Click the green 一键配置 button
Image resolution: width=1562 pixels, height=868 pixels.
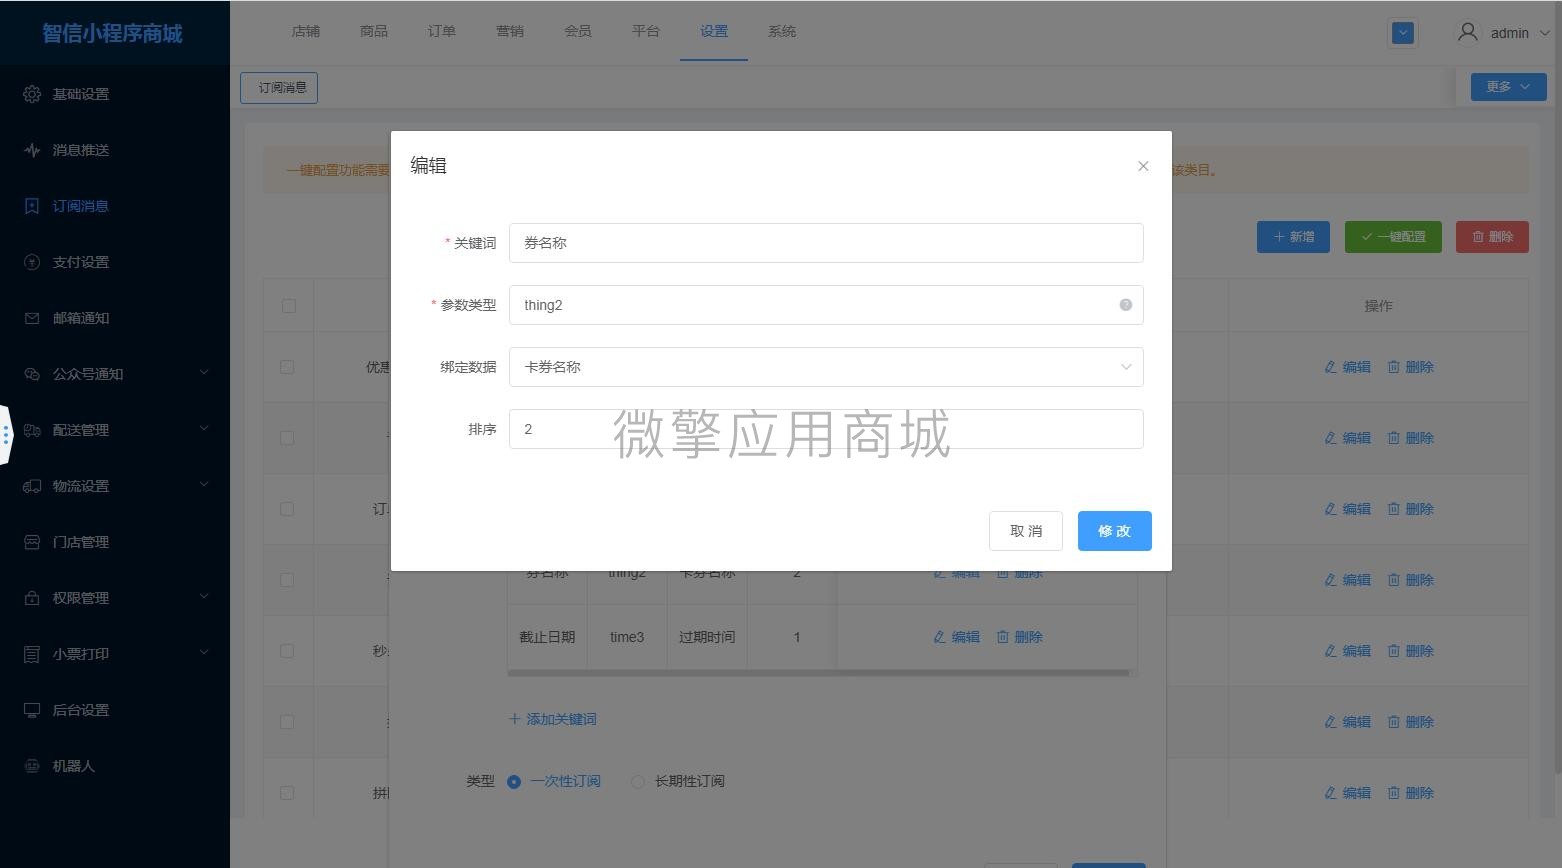click(1393, 237)
